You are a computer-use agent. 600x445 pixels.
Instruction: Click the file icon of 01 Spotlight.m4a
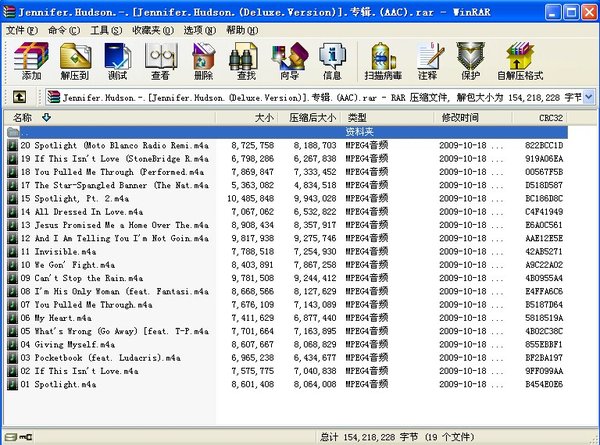(x=12, y=384)
